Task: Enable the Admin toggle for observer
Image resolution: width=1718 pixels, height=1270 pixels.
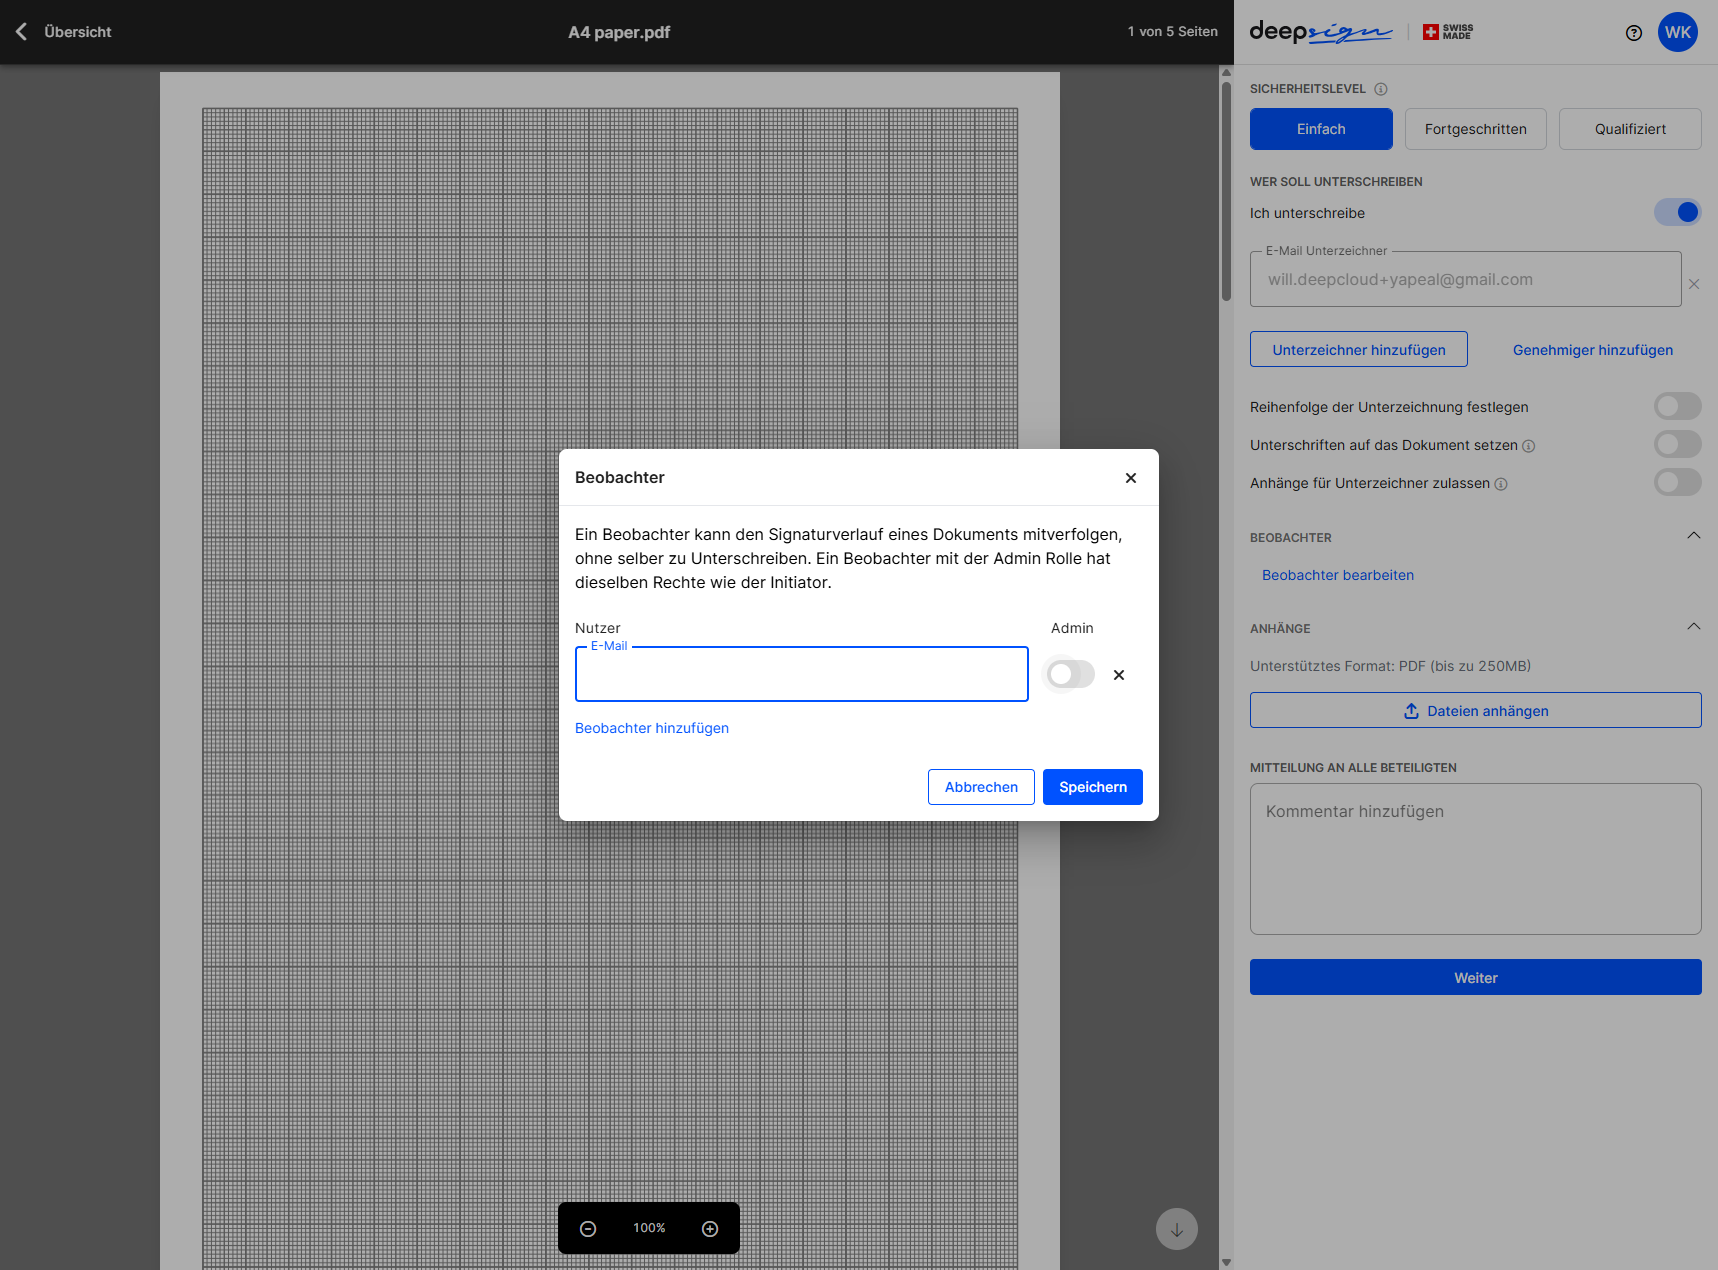Action: click(x=1070, y=675)
